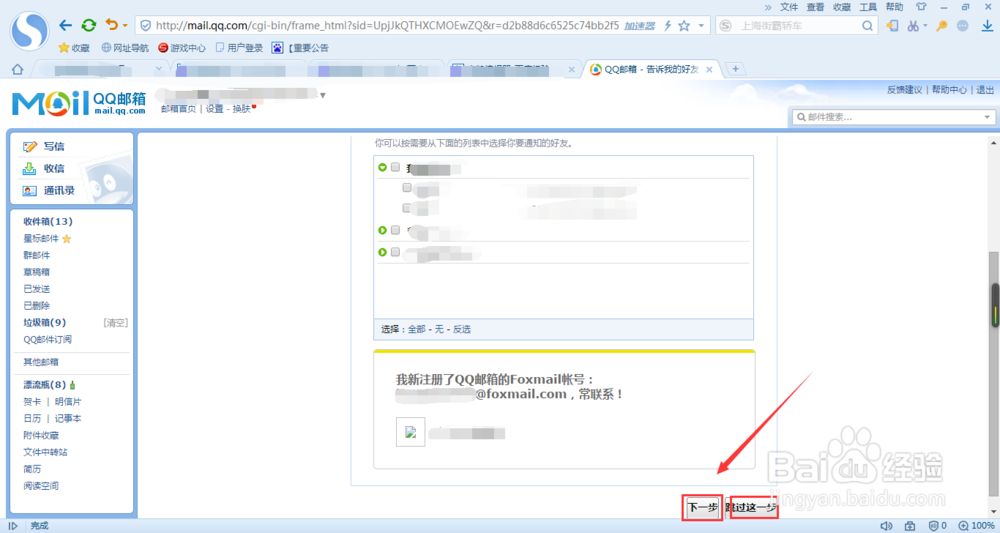
Task: Open a new tab with the plus button
Action: click(735, 69)
